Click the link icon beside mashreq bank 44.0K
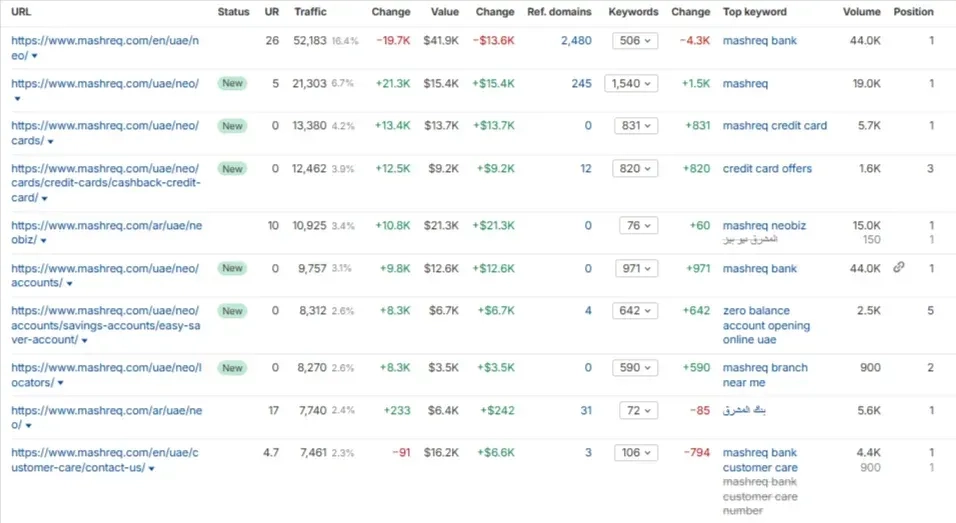The image size is (956, 523). pyautogui.click(x=899, y=267)
